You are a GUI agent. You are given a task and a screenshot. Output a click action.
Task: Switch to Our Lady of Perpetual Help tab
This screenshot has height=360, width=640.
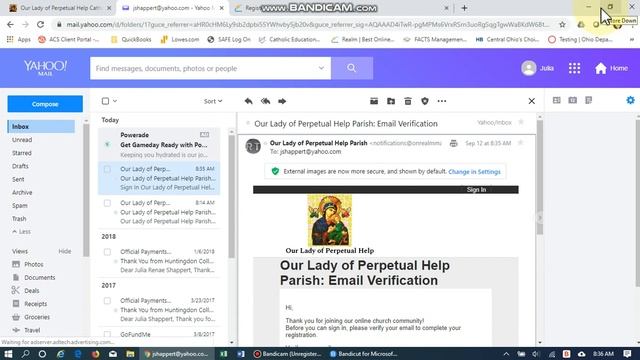[60, 8]
